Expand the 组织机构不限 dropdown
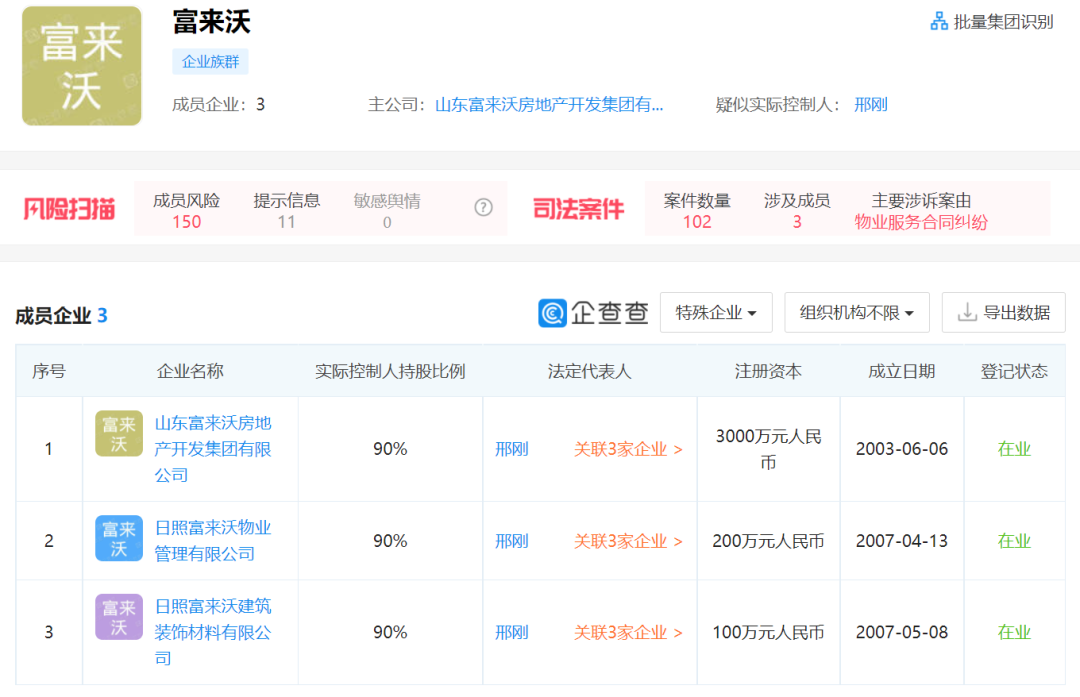Screen dimensions: 1080x697 (857, 313)
